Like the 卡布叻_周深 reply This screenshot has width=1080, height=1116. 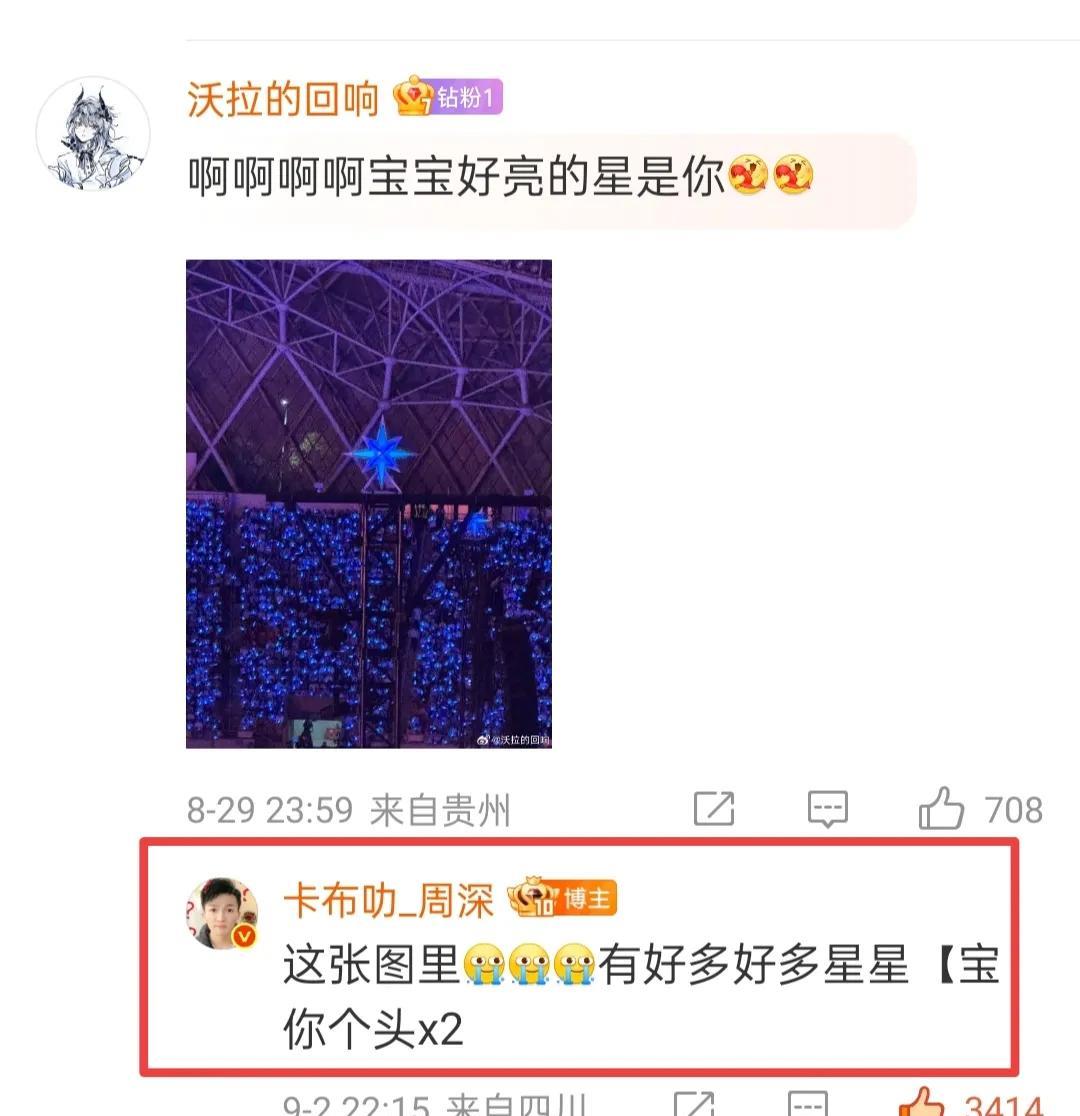pos(922,1103)
